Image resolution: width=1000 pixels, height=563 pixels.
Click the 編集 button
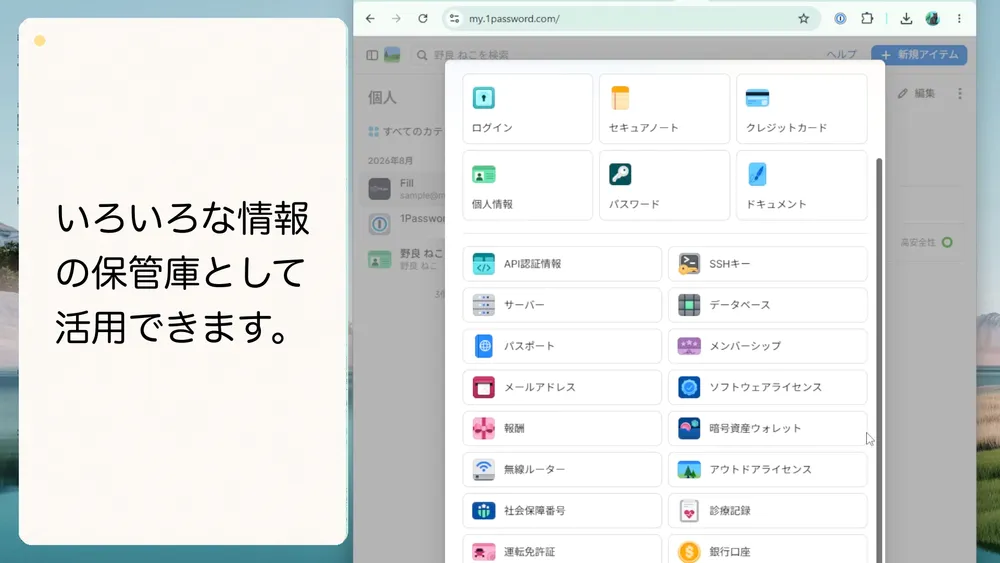[916, 93]
